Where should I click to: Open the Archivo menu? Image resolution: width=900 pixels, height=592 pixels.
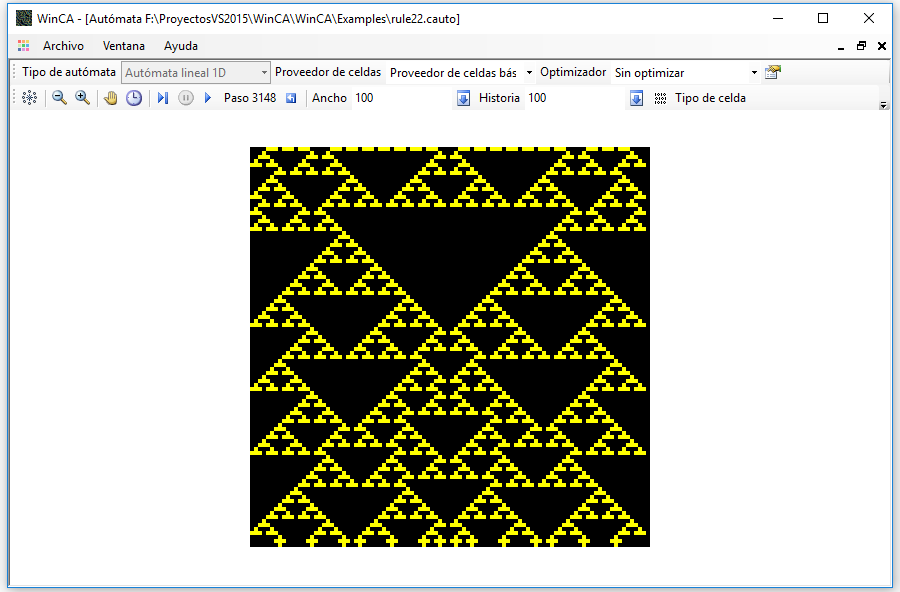(63, 46)
